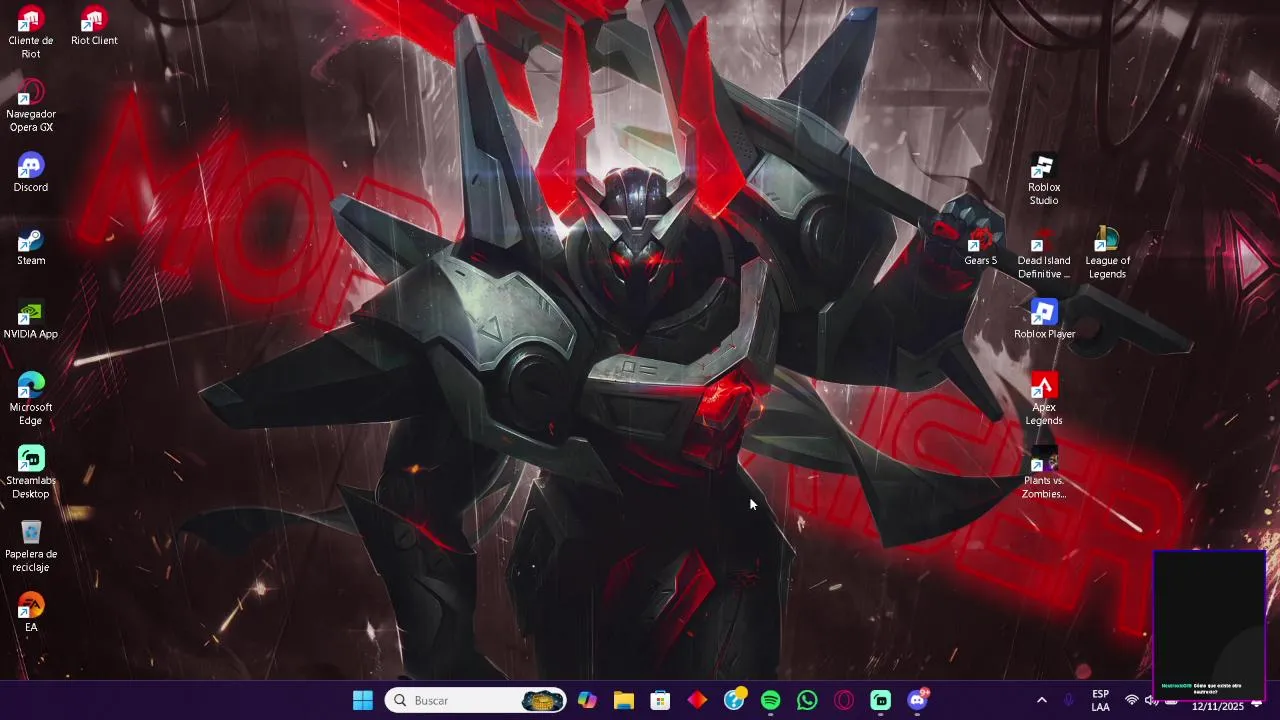Viewport: 1280px width, 720px height.
Task: Open File Explorer from the taskbar
Action: [x=624, y=701]
